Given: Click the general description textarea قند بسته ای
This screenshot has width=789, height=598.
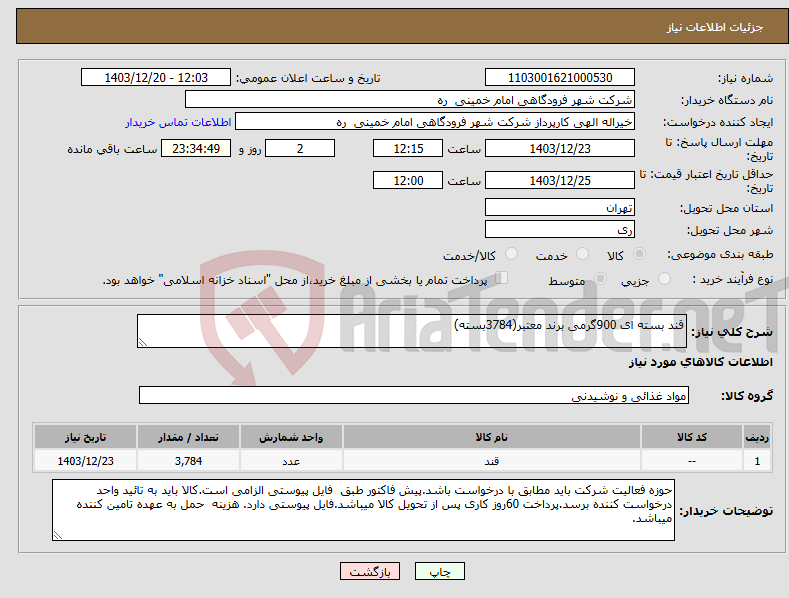Looking at the screenshot, I should [x=412, y=331].
